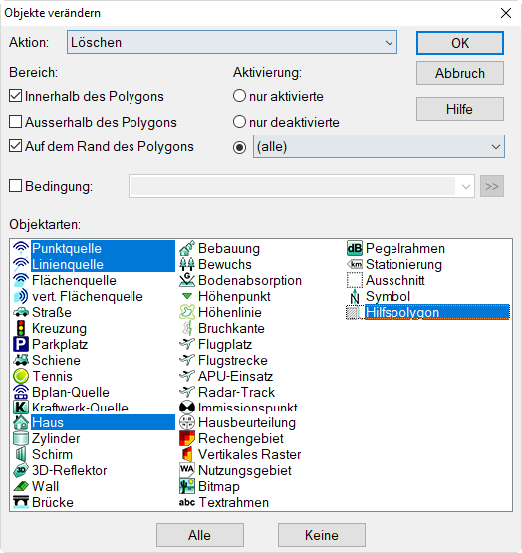Pick the Rechengebiet red grid icon
The image size is (522, 553).
(187, 438)
